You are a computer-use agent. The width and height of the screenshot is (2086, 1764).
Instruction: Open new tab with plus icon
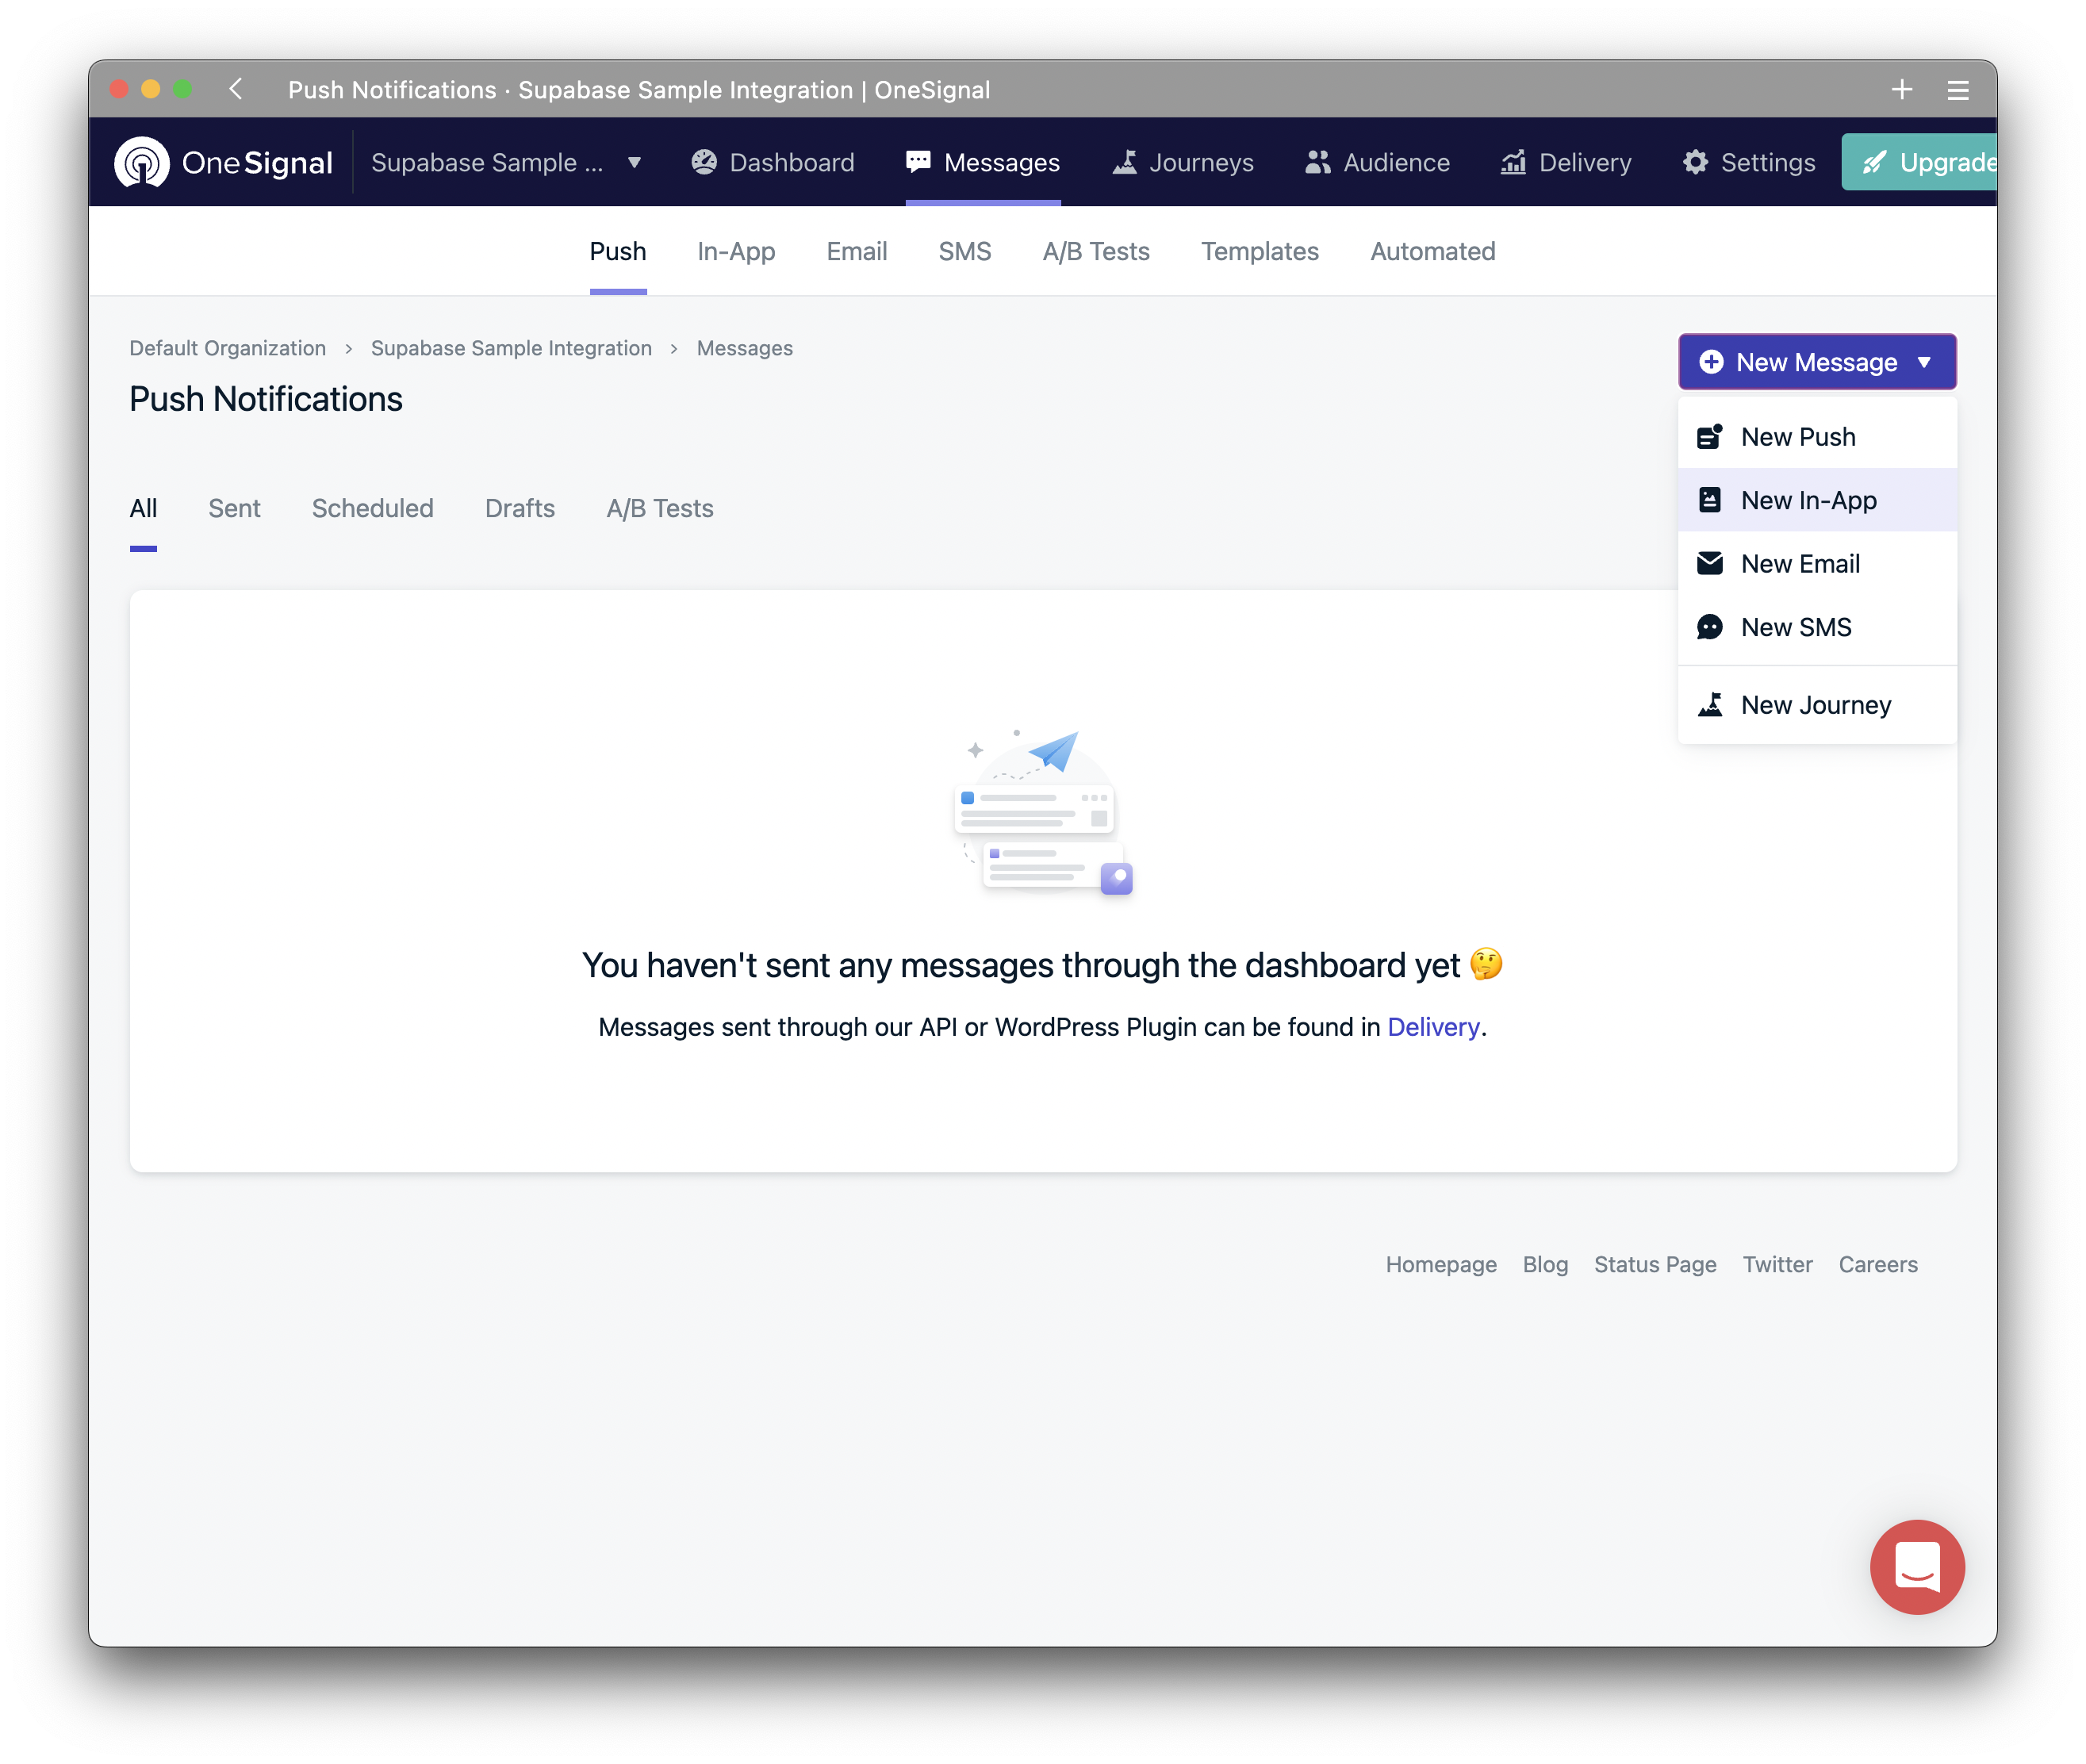pyautogui.click(x=1901, y=90)
